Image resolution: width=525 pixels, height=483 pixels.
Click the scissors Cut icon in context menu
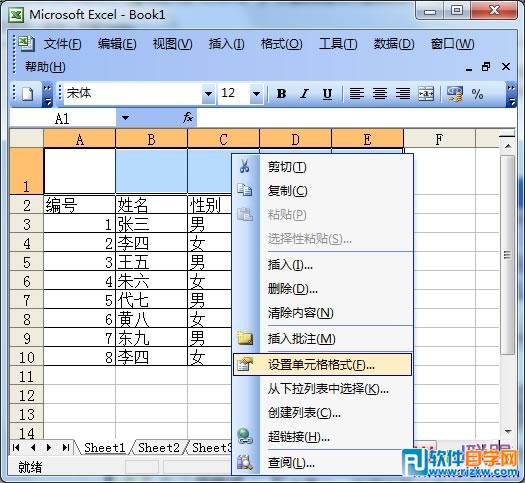(245, 166)
